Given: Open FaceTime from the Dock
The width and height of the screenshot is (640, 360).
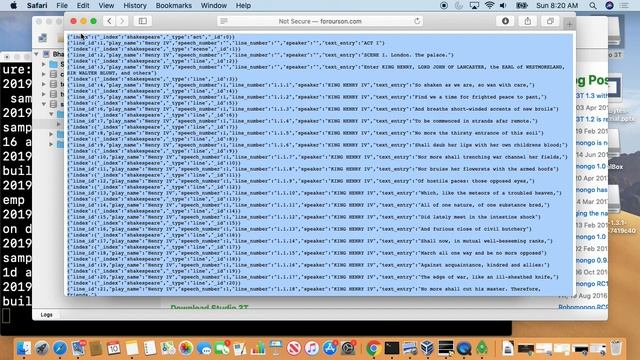Looking at the screenshot, I should tap(222, 348).
